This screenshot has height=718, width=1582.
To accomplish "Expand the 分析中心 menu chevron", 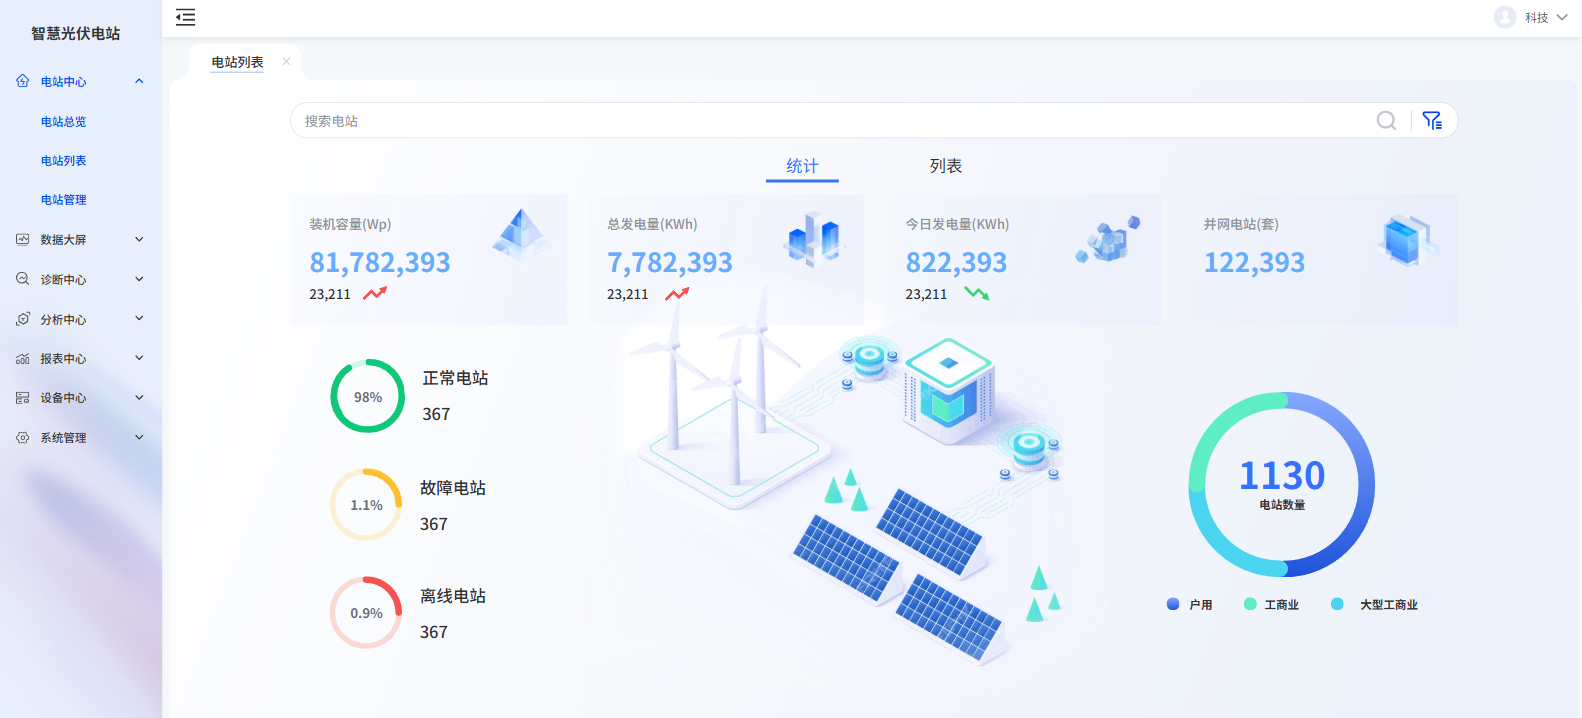I will click(139, 319).
